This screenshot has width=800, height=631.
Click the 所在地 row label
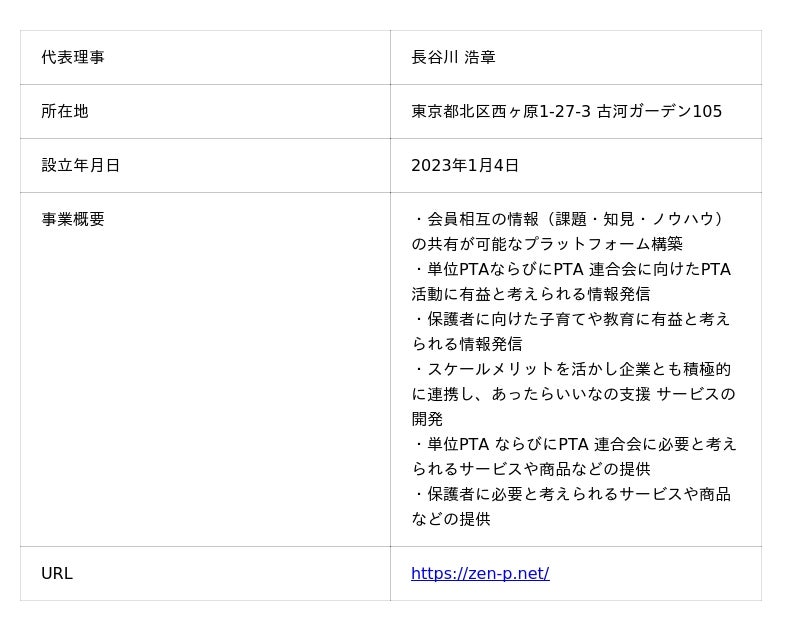pos(65,111)
